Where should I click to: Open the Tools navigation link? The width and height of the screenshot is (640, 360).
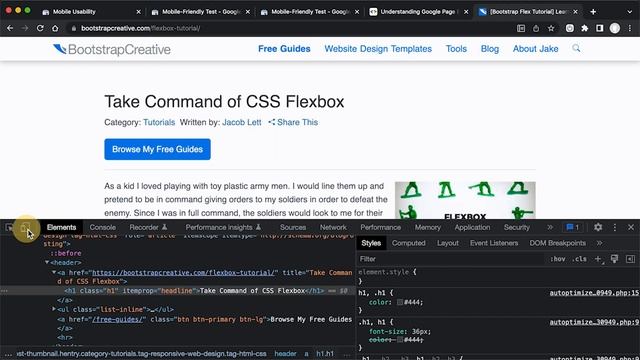[456, 49]
